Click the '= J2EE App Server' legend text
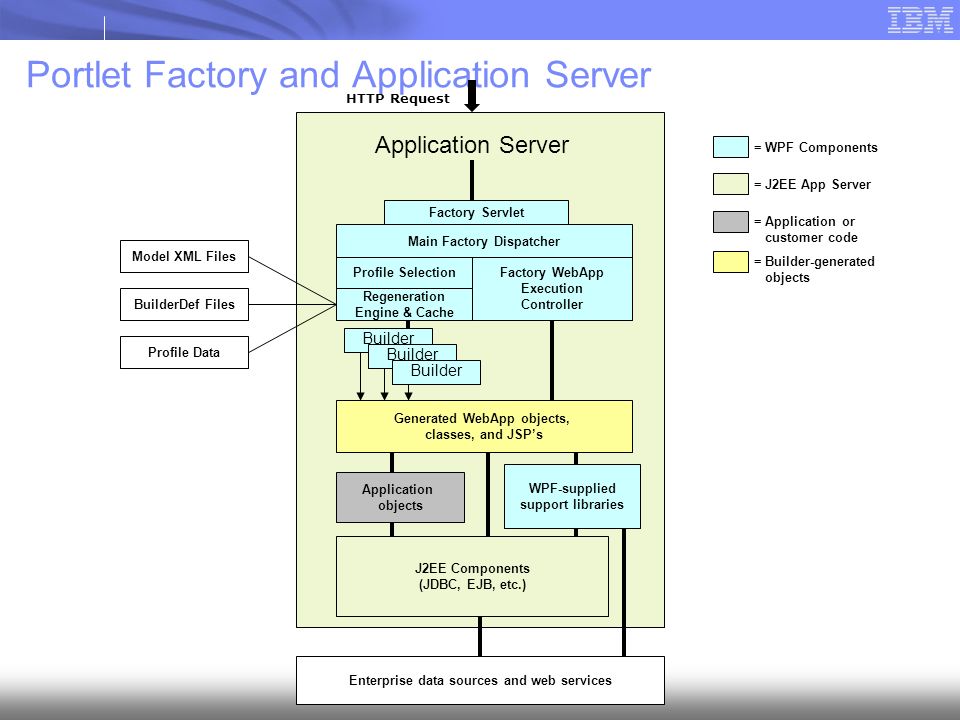 click(812, 184)
